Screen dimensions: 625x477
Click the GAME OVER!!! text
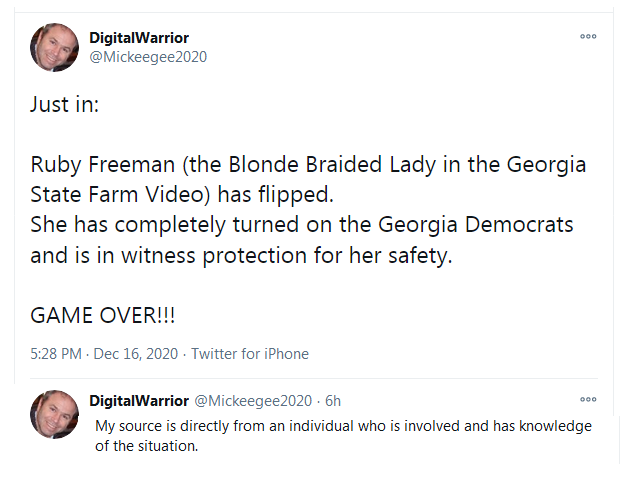click(x=102, y=316)
